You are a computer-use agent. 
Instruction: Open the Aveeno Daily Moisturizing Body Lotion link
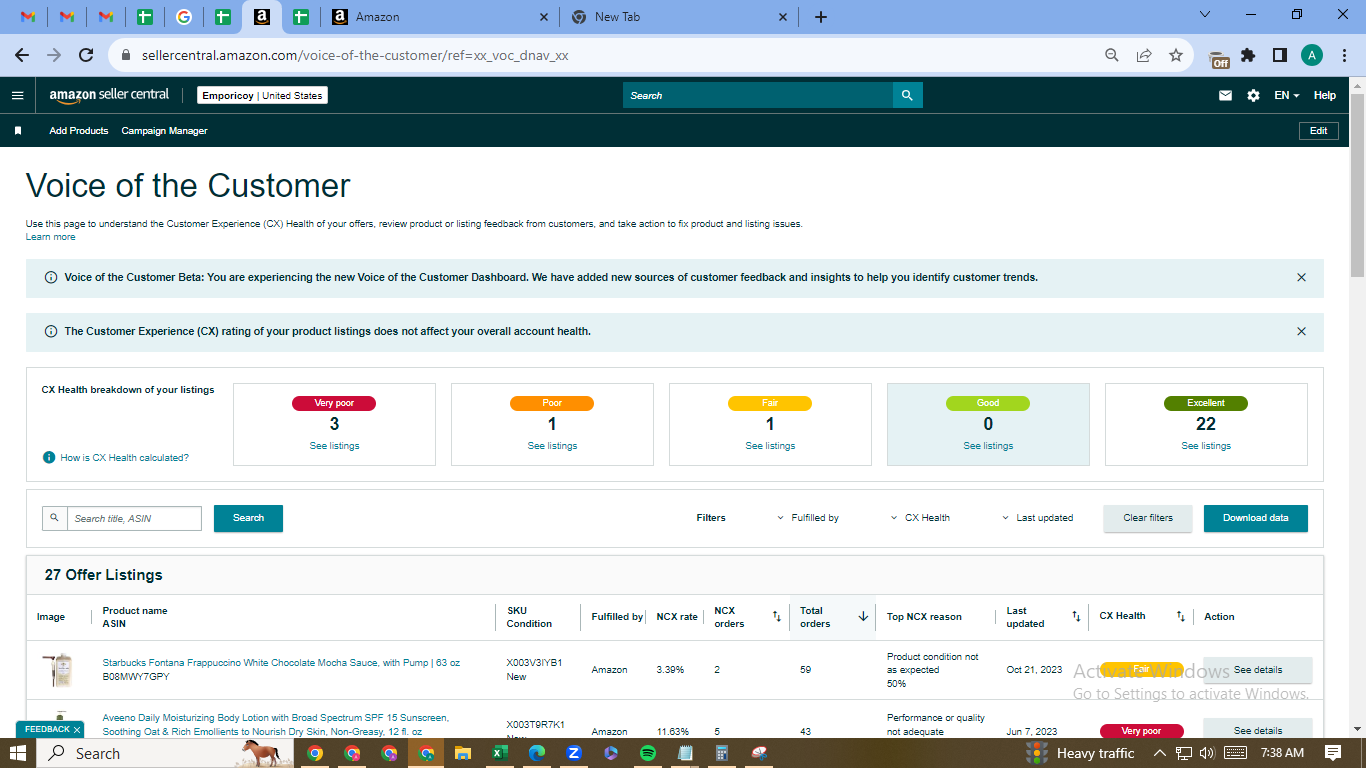(x=276, y=725)
